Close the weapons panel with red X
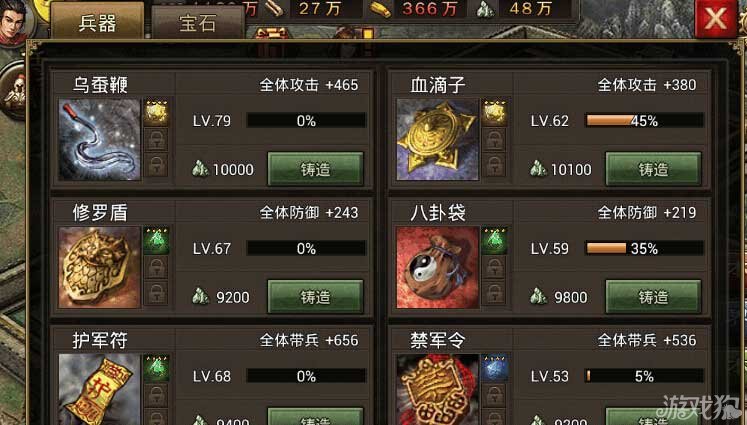The height and width of the screenshot is (425, 747). [716, 19]
